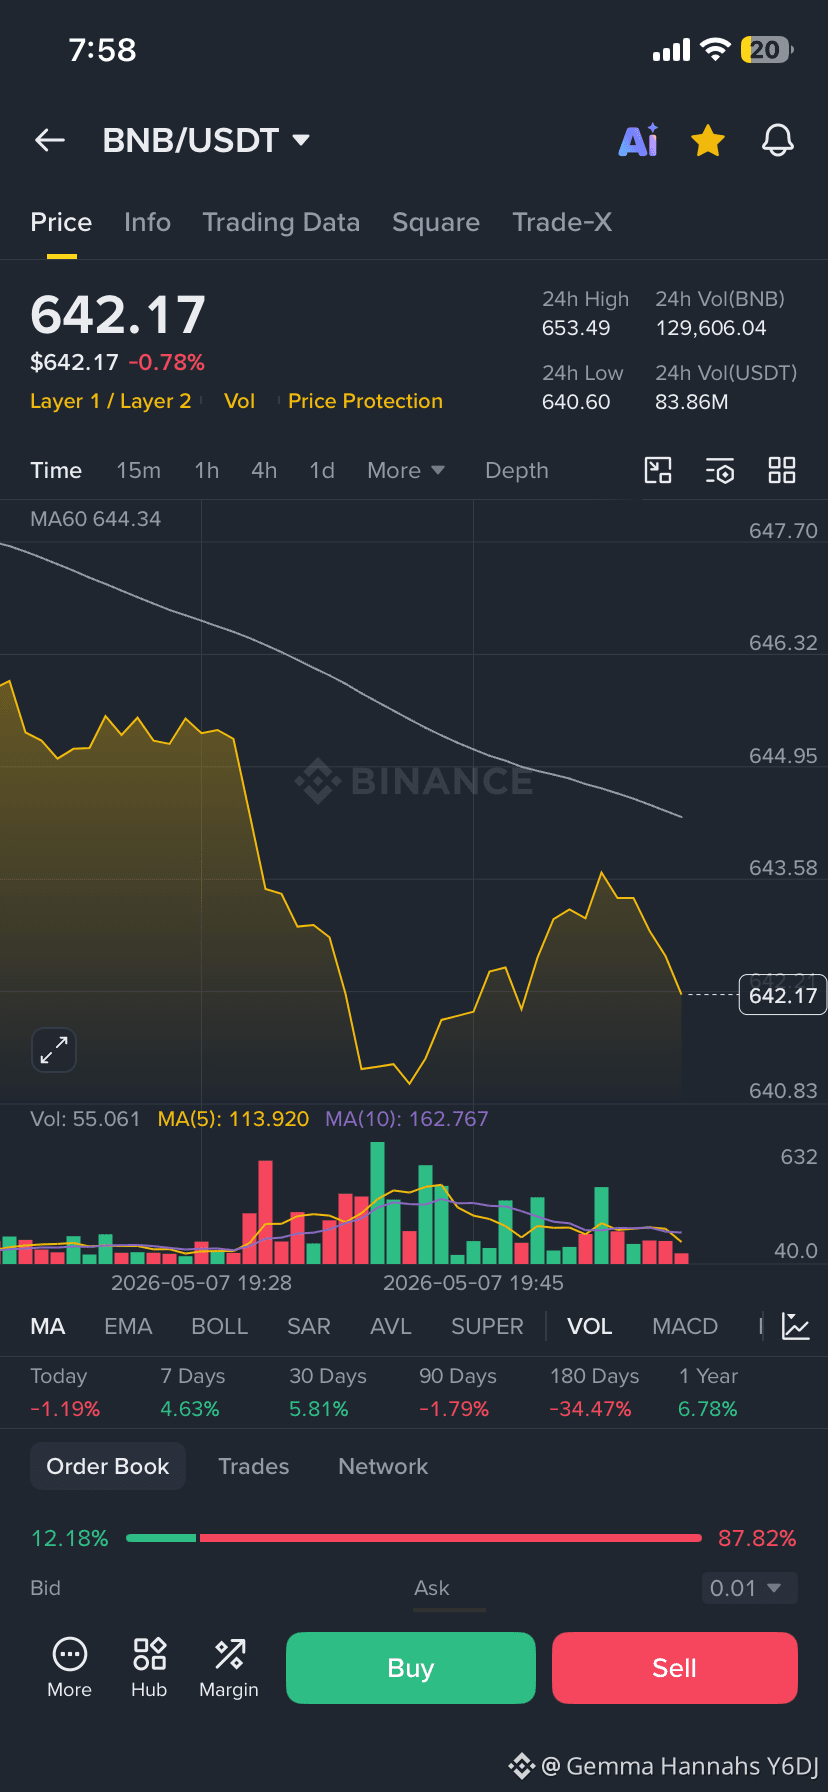
Task: Tap the 30 Days 5.81% performance
Action: 328,1392
